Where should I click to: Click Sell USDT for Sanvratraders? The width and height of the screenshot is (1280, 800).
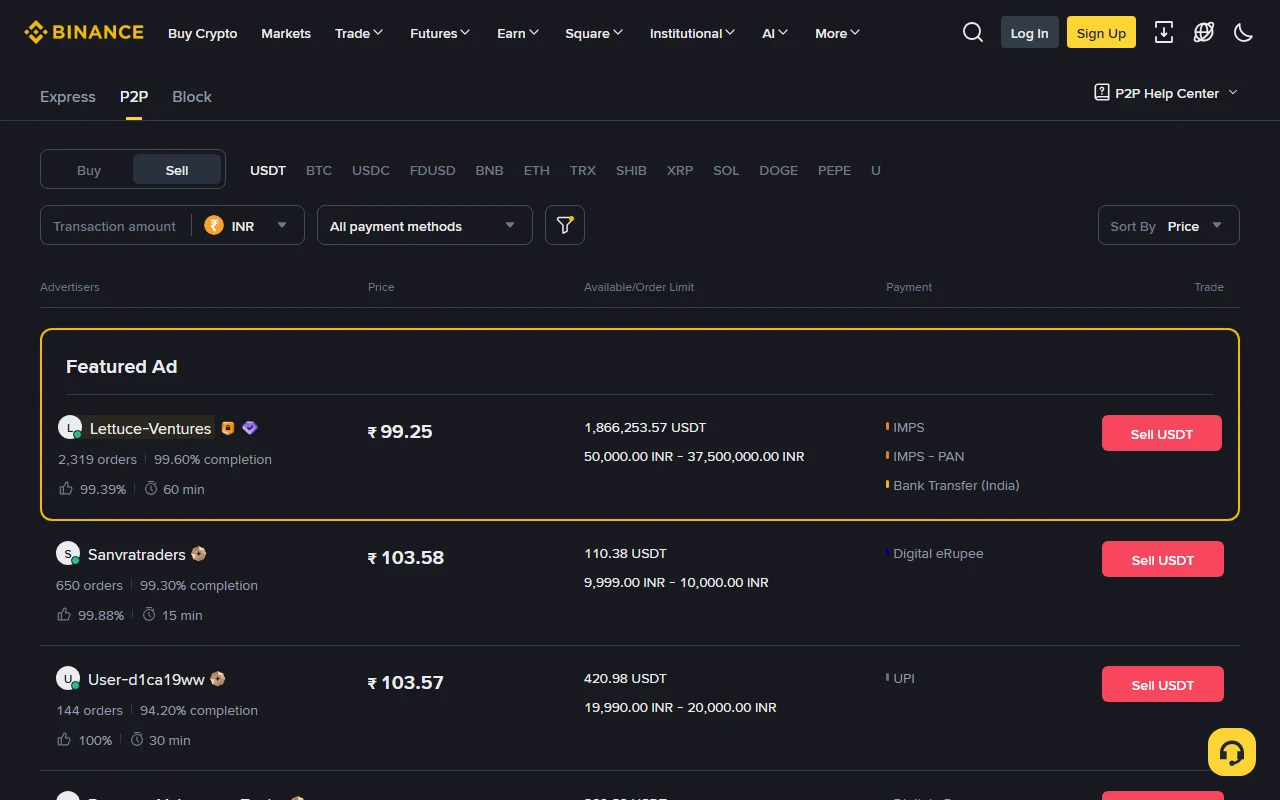pos(1163,559)
